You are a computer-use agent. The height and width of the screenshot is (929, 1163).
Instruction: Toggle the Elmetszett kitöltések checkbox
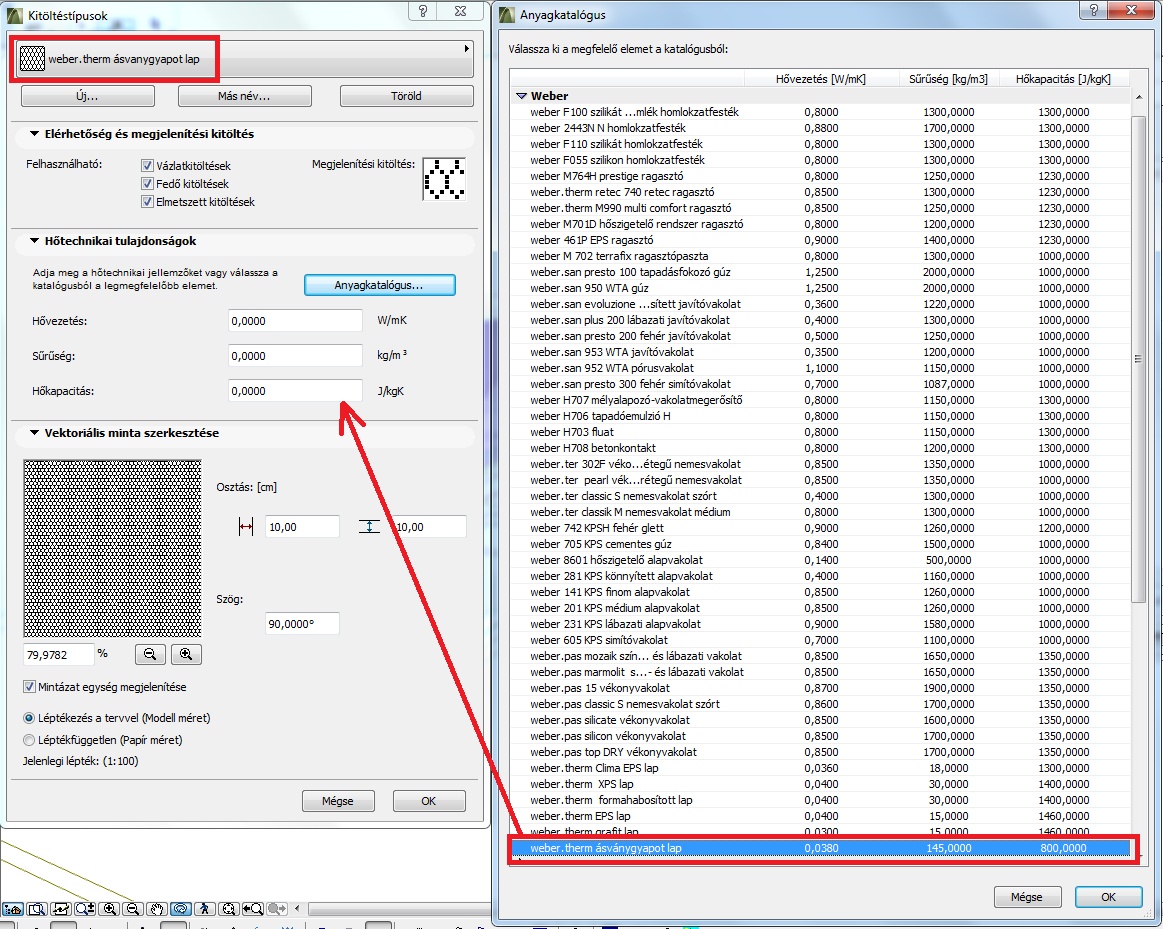[147, 202]
